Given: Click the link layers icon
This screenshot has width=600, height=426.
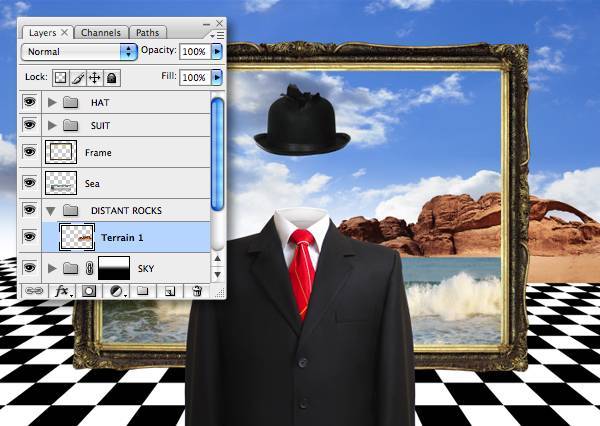Looking at the screenshot, I should [34, 291].
